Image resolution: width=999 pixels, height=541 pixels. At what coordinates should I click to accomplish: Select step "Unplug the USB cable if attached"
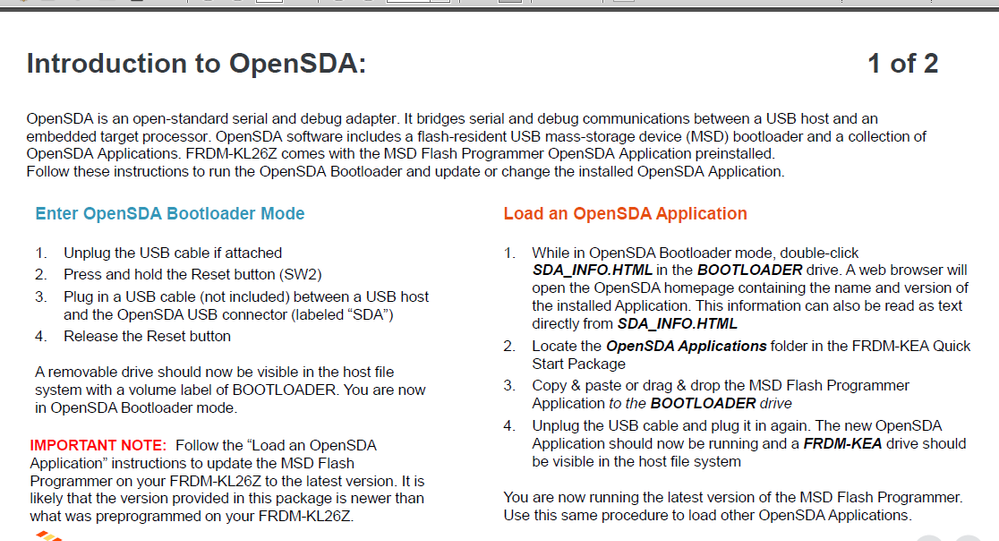coord(173,253)
